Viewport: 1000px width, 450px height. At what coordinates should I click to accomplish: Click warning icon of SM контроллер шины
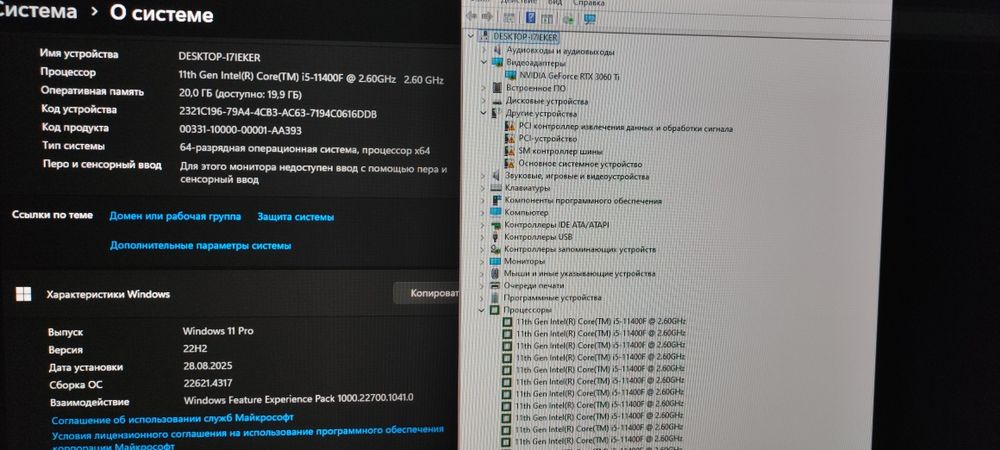pyautogui.click(x=510, y=151)
